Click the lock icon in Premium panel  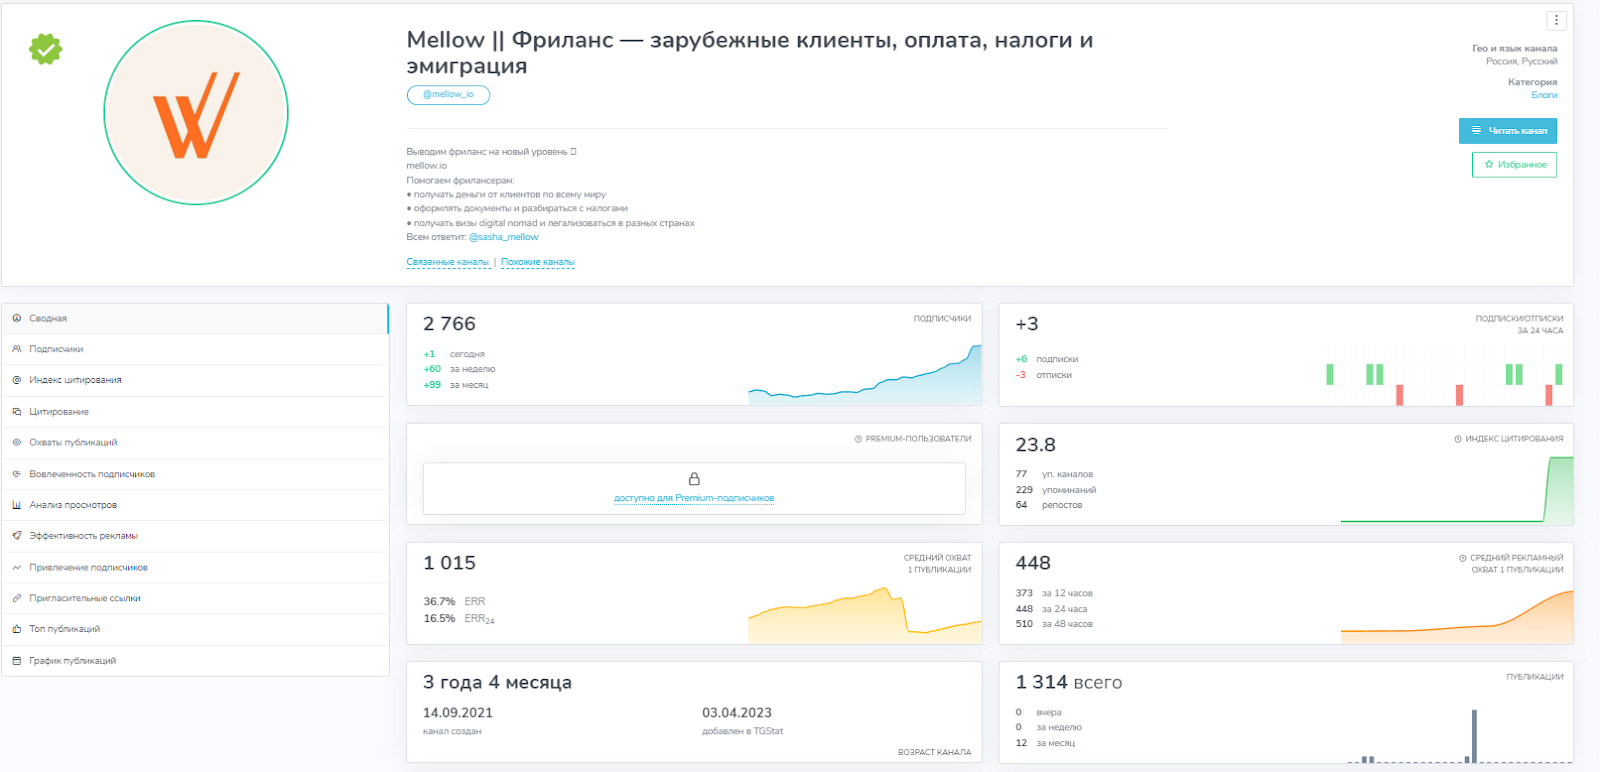tap(694, 479)
